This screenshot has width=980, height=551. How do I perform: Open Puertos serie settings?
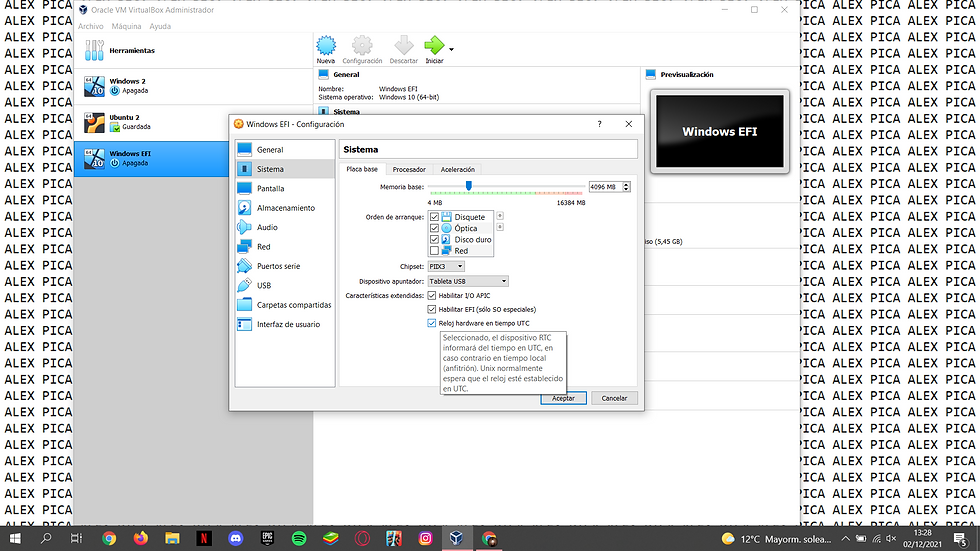tap(284, 266)
